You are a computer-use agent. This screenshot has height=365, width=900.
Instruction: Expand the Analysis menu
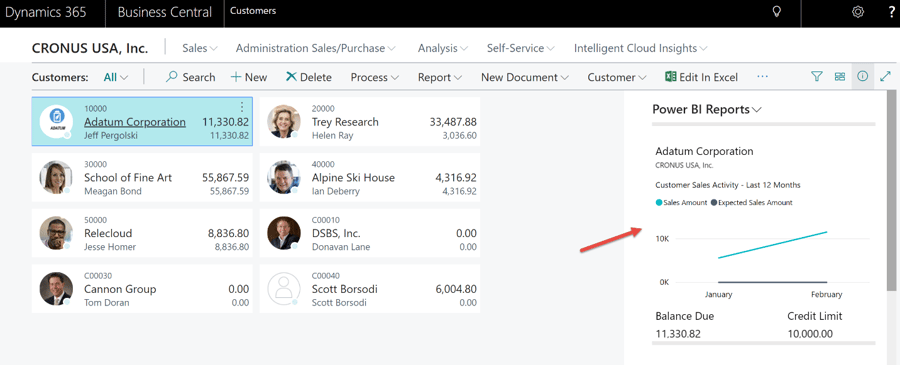pos(443,48)
